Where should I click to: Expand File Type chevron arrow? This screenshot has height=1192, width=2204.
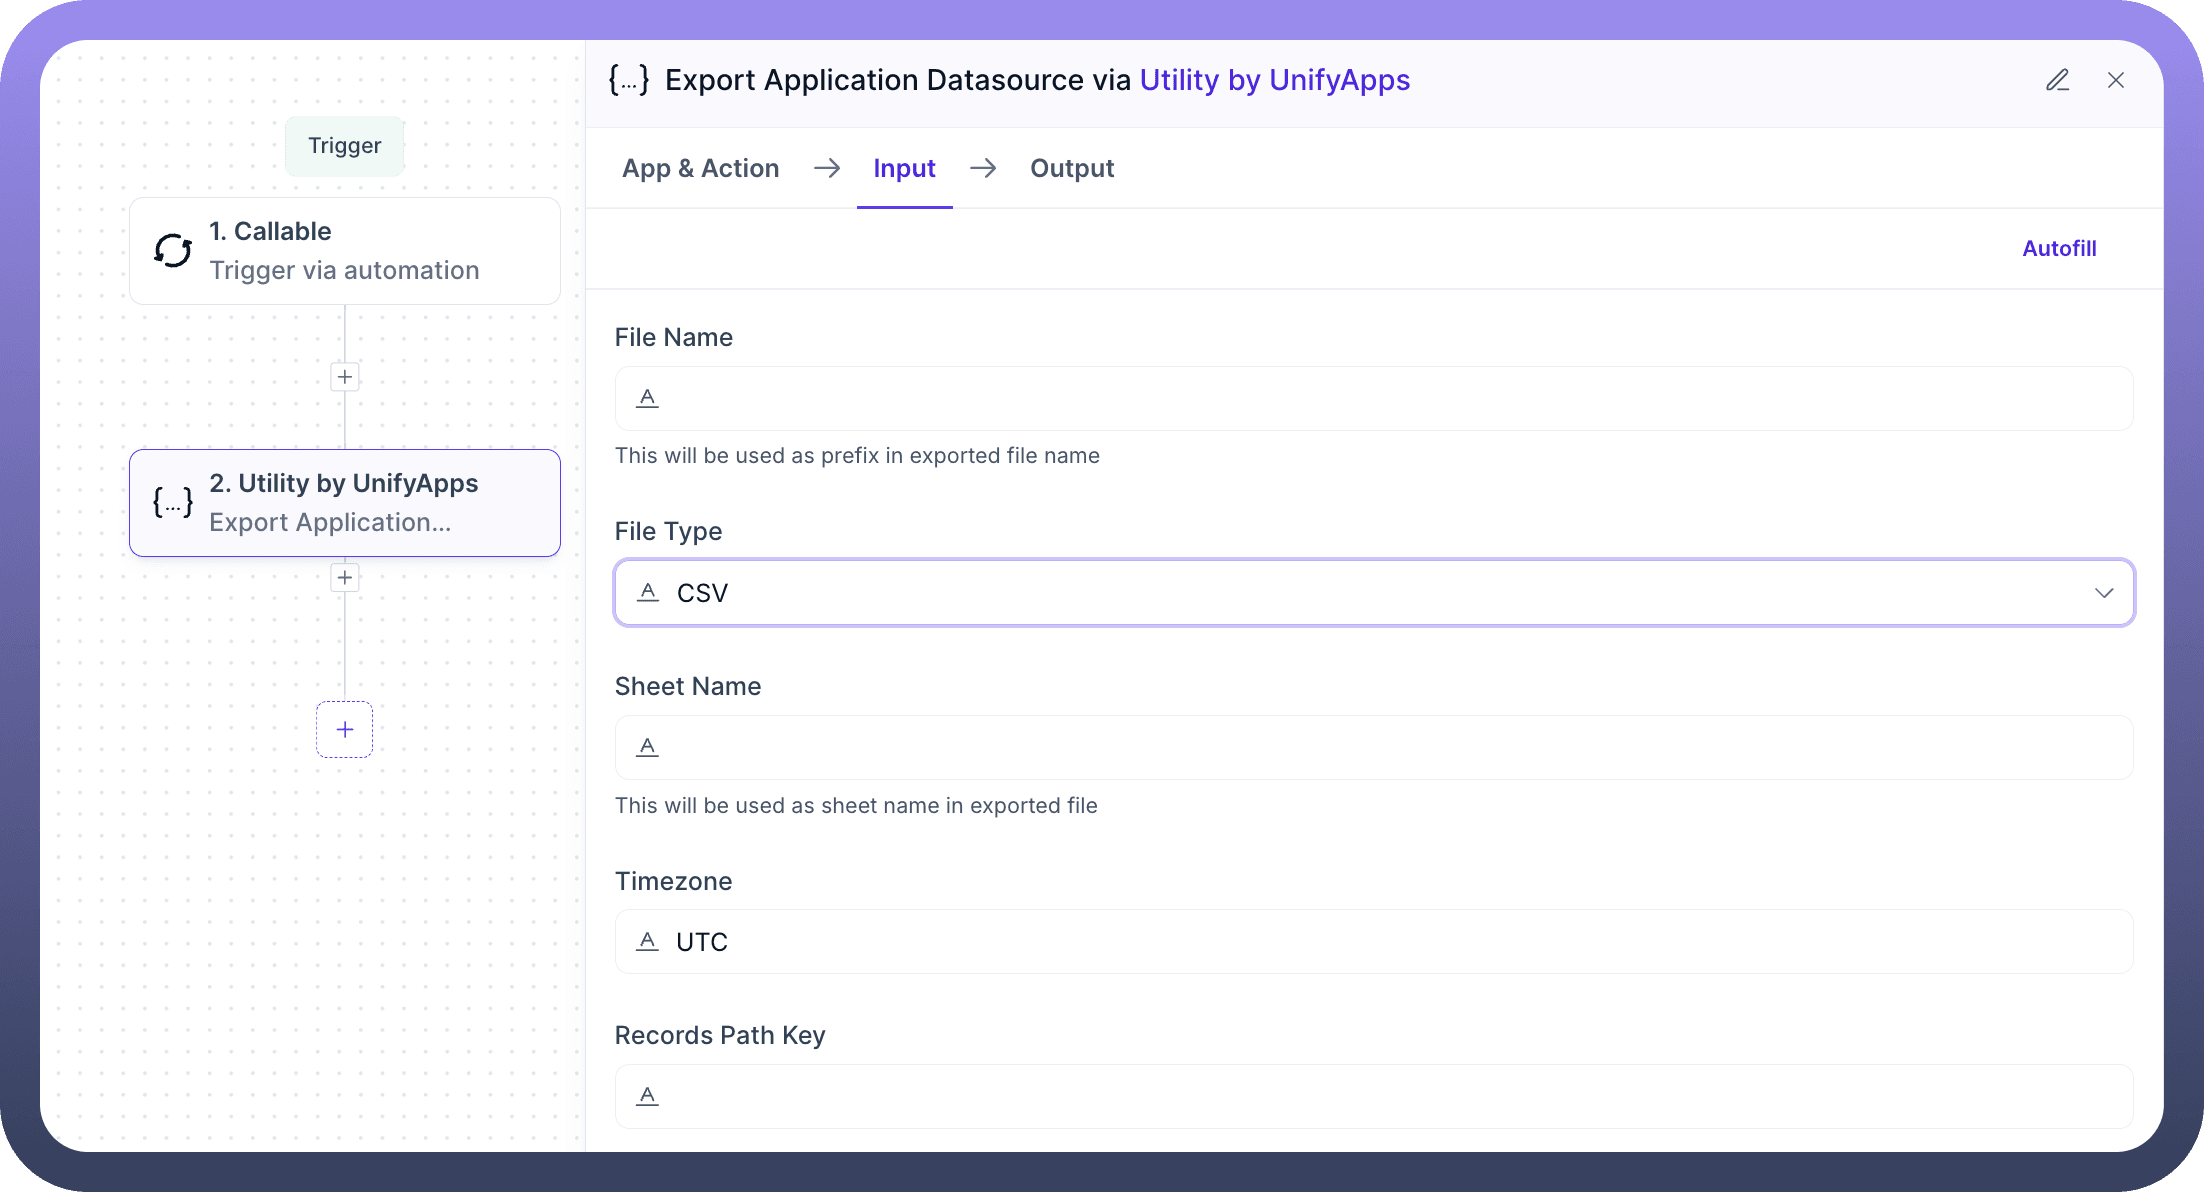tap(2104, 593)
